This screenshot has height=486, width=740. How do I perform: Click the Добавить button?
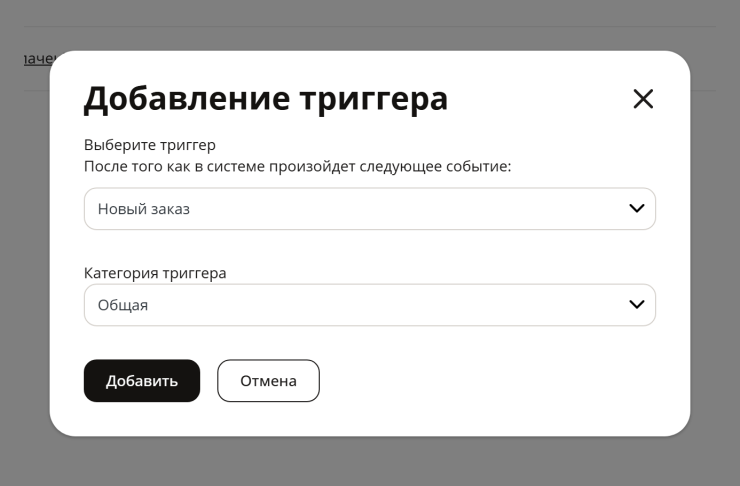[142, 381]
